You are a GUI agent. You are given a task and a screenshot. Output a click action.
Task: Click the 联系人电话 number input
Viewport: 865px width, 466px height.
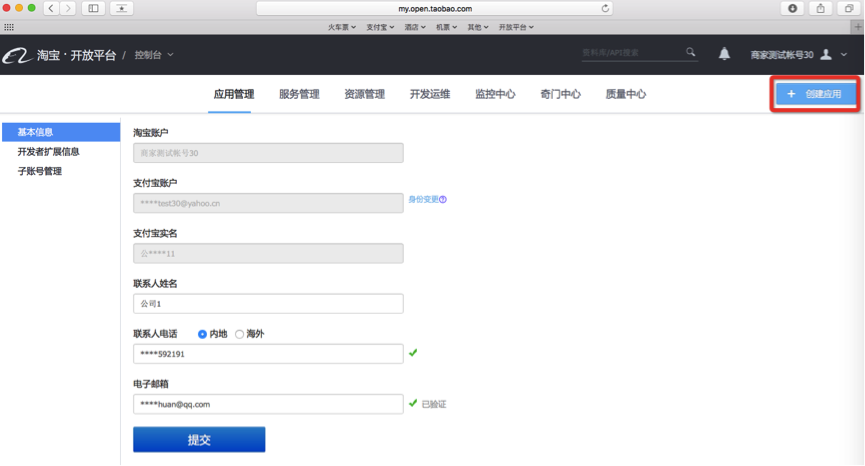(x=268, y=354)
